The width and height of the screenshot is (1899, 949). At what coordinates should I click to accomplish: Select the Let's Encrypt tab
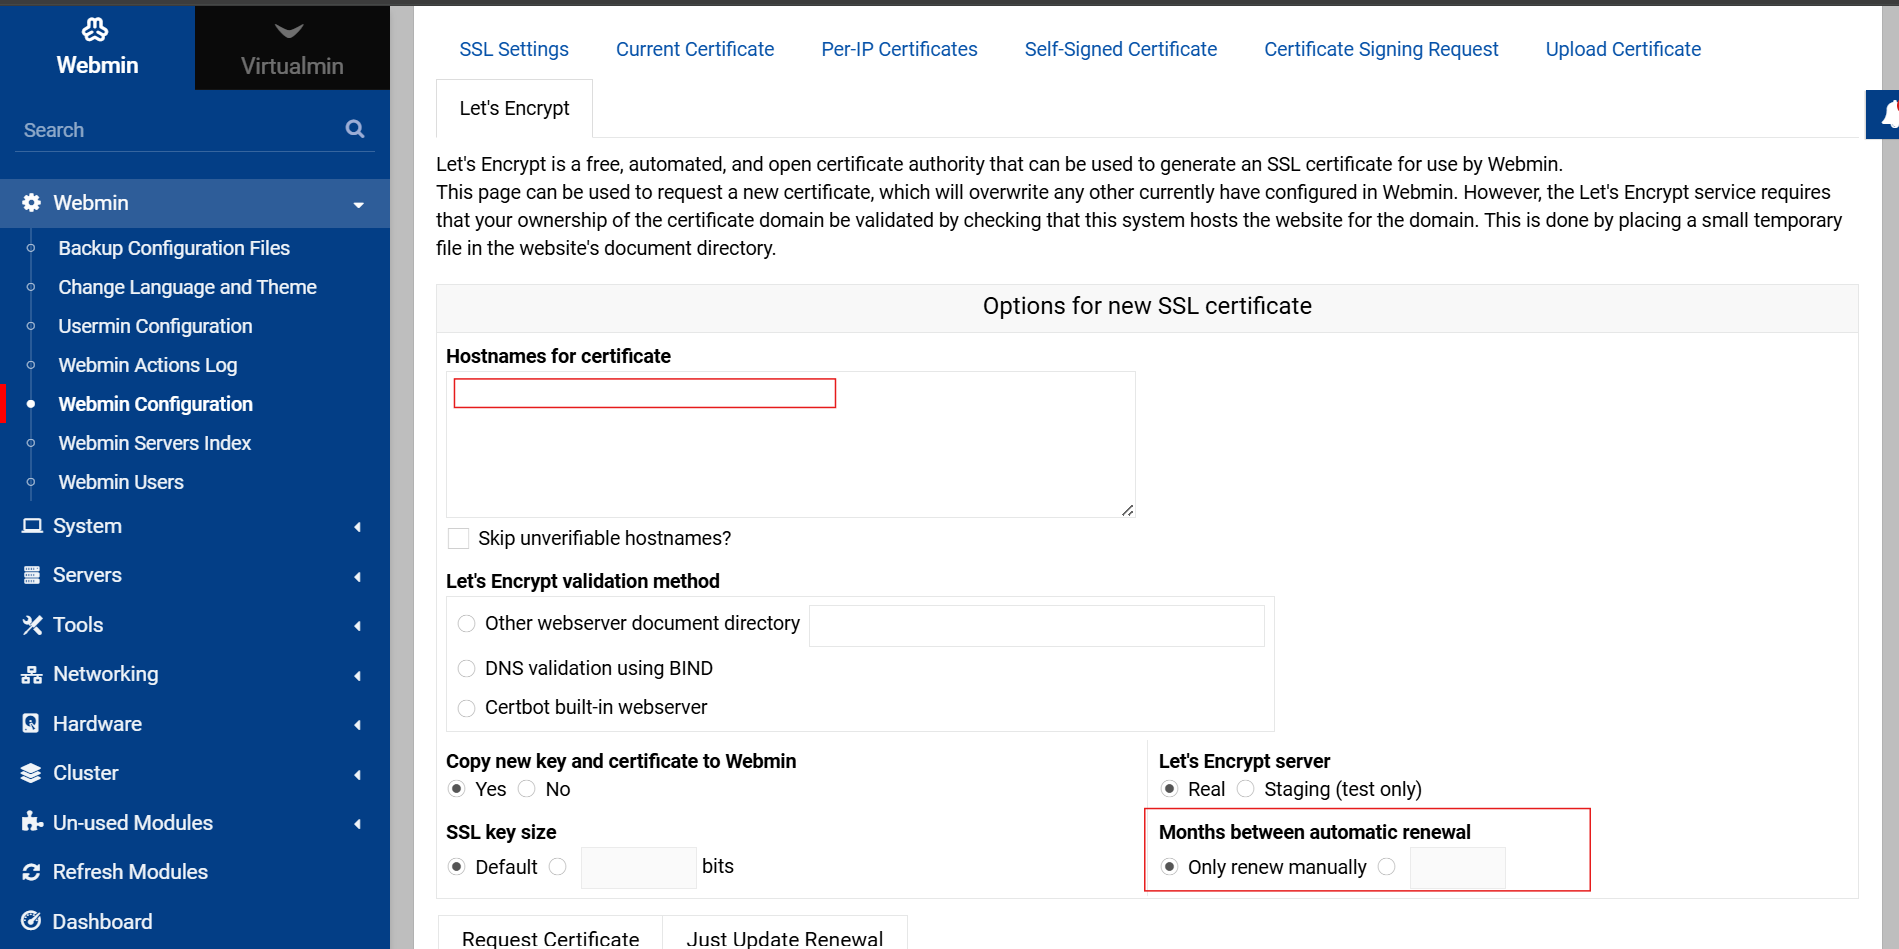(x=514, y=108)
